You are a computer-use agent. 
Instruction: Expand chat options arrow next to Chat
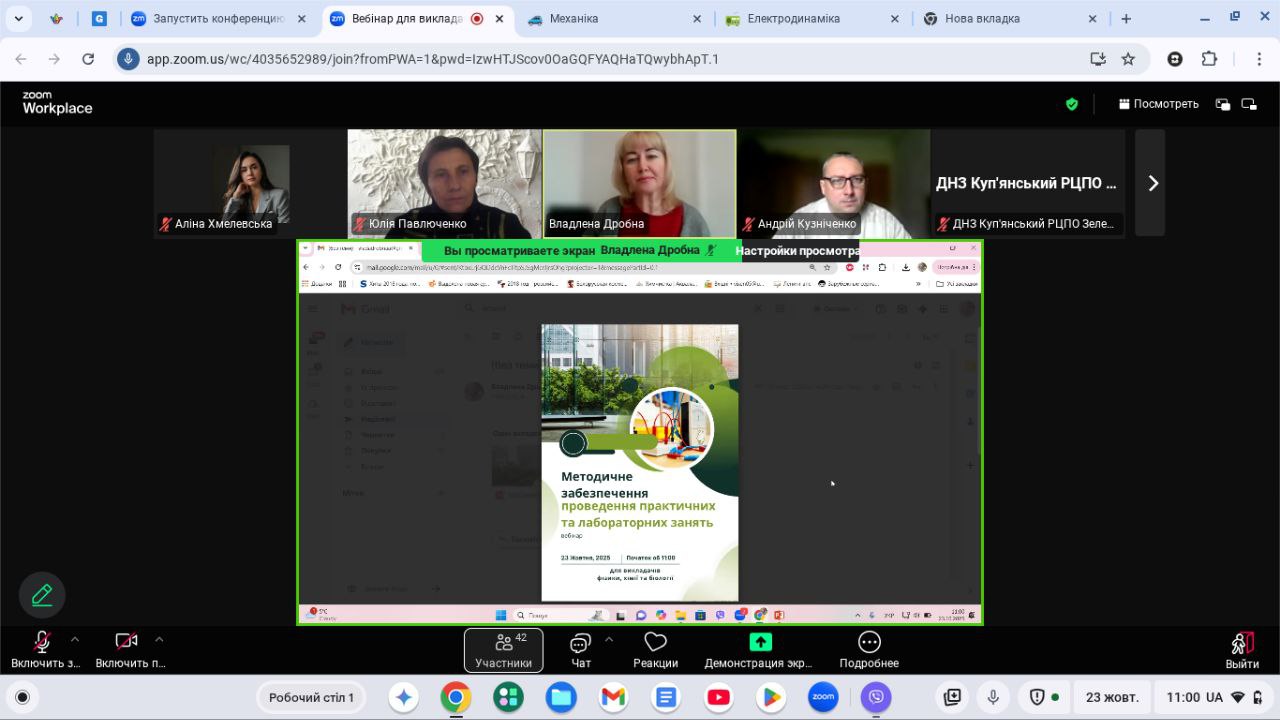(609, 639)
